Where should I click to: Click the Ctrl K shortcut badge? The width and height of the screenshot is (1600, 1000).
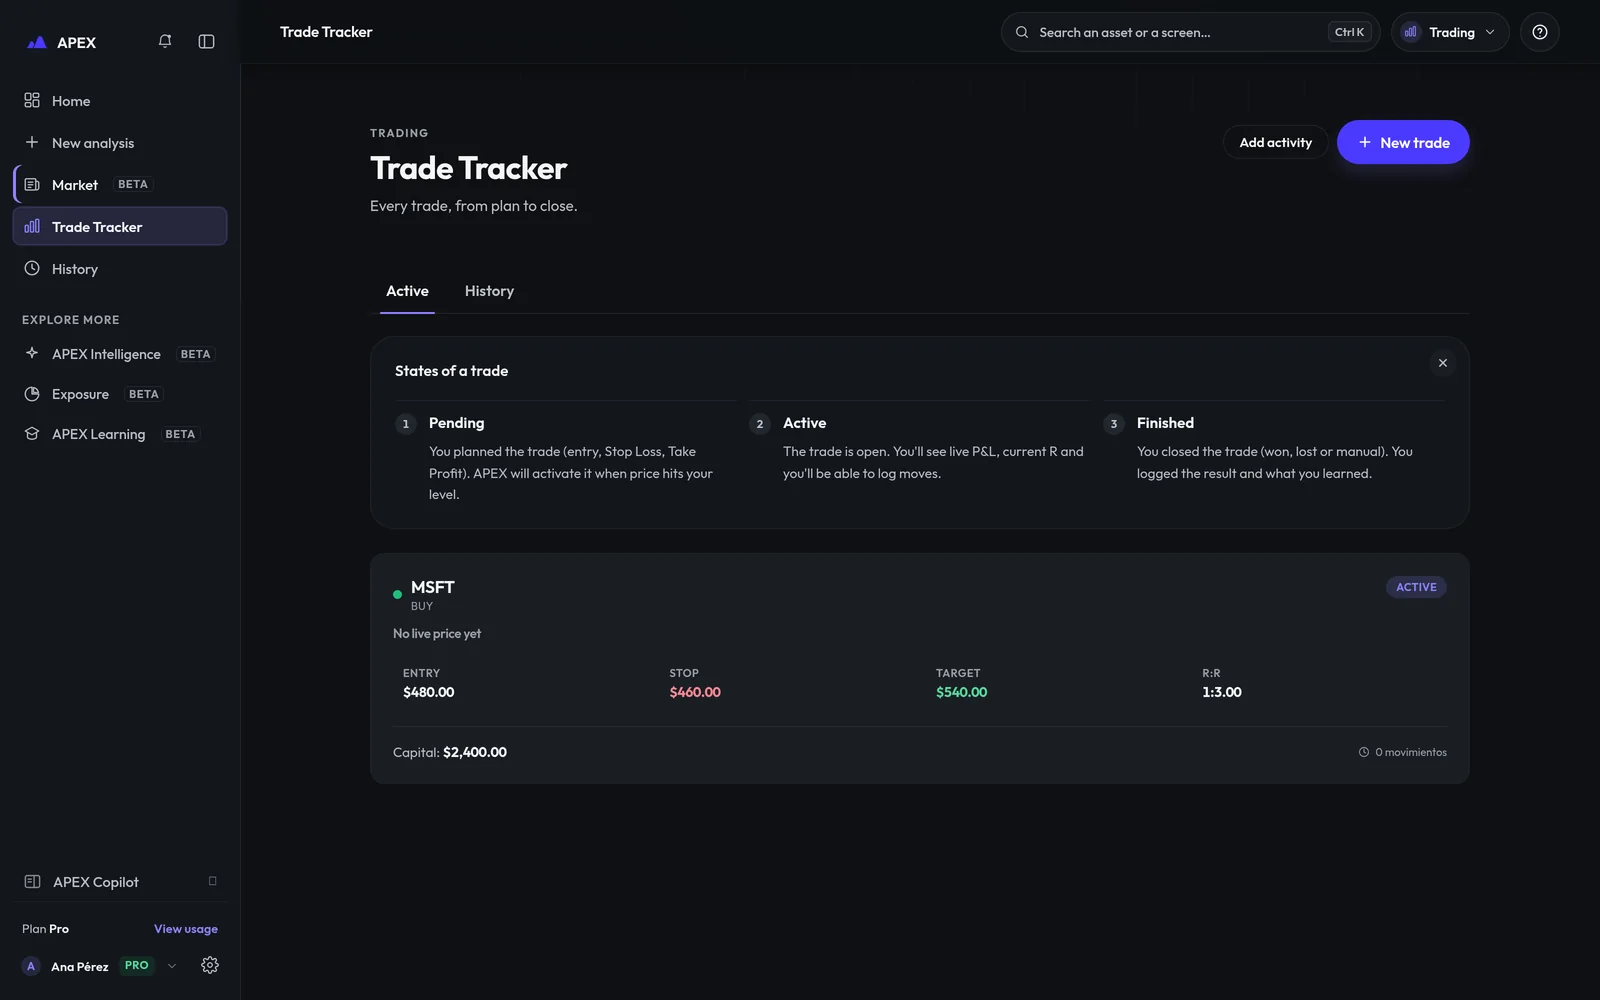pos(1349,32)
